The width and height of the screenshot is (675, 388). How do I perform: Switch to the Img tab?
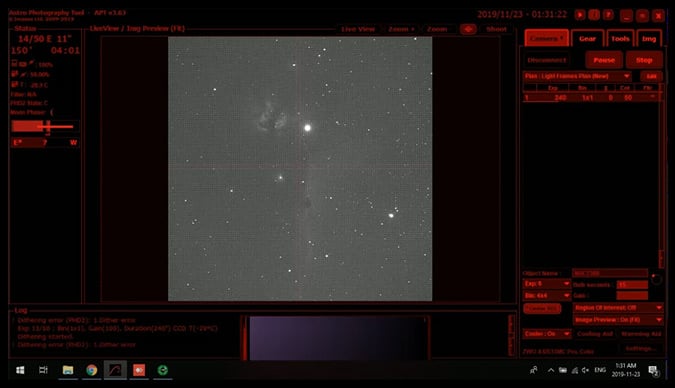649,38
